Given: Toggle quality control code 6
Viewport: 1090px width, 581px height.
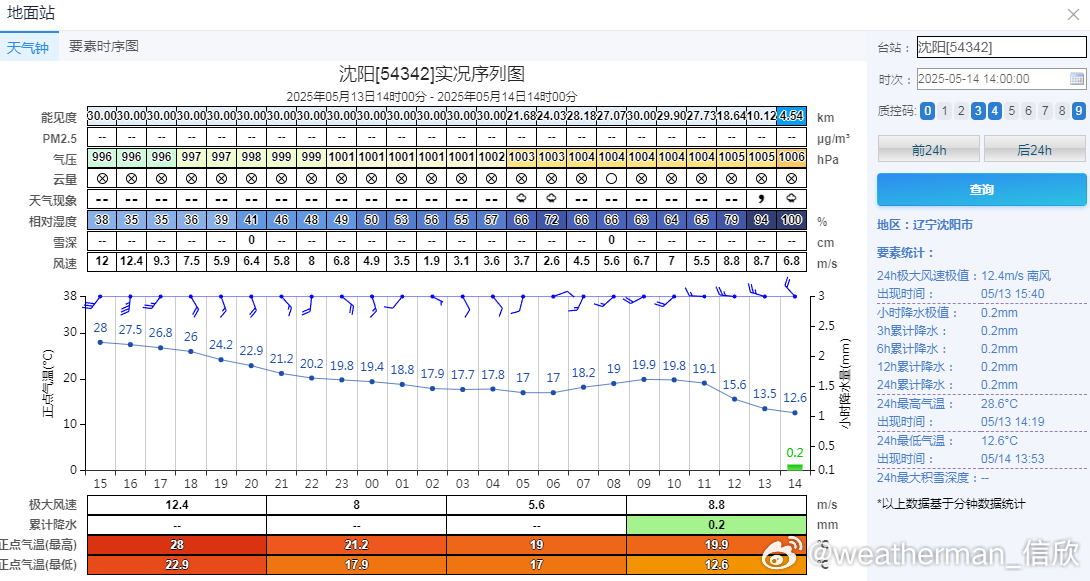Looking at the screenshot, I should 1028,111.
